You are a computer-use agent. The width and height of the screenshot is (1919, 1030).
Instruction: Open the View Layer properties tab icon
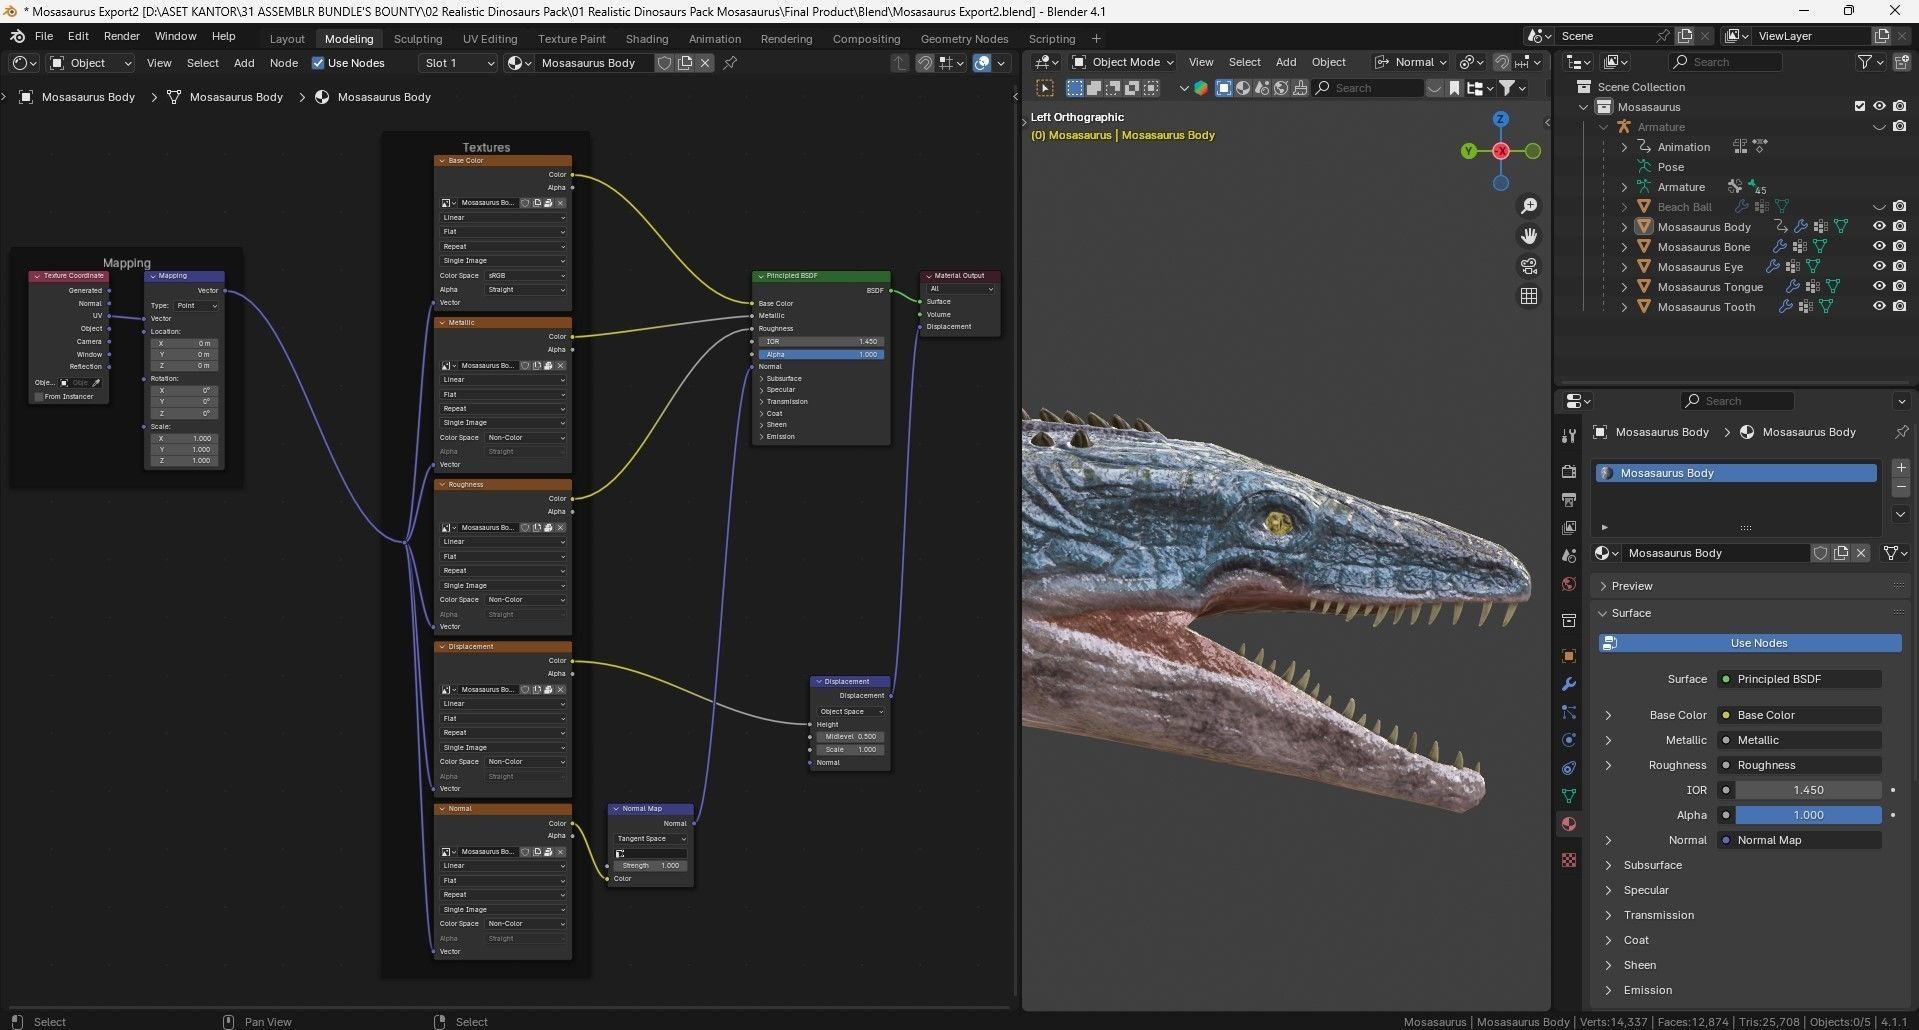tap(1569, 527)
